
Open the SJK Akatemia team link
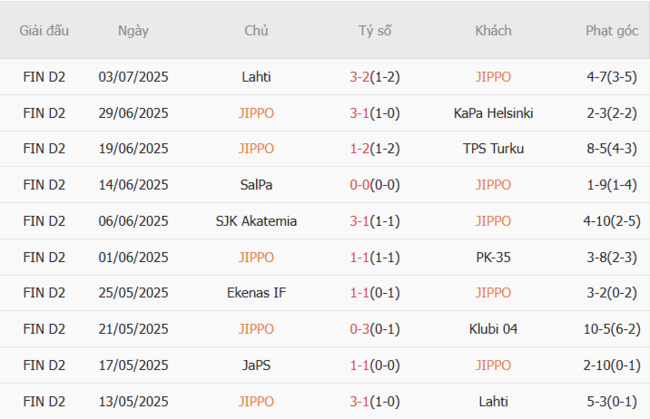pyautogui.click(x=256, y=221)
